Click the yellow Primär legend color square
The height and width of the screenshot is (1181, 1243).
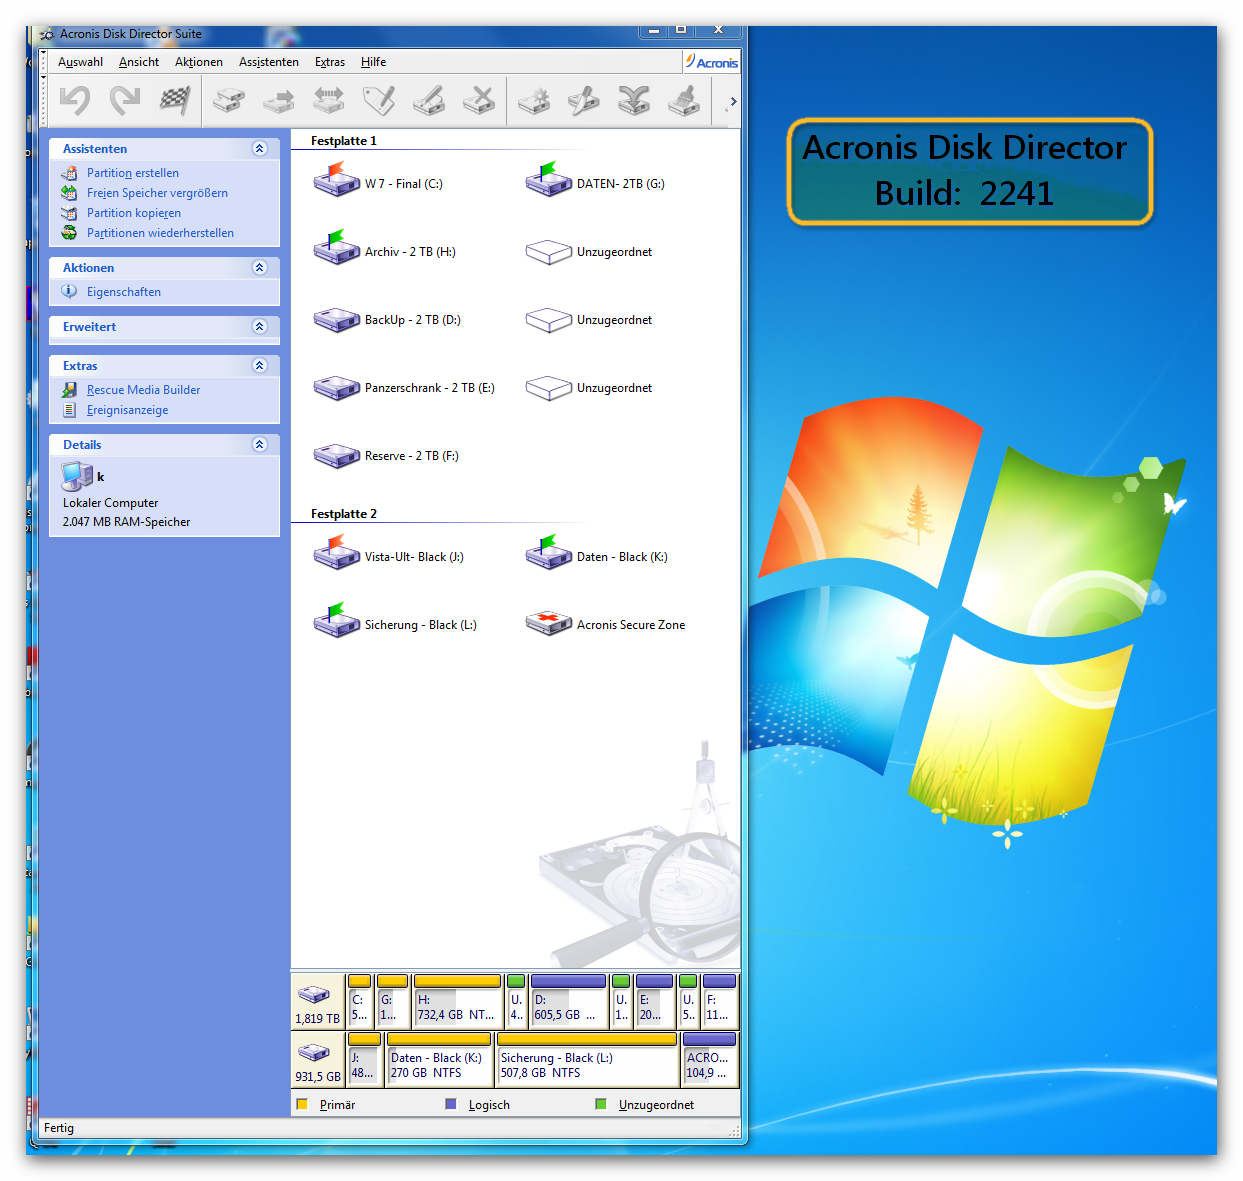pyautogui.click(x=302, y=1104)
